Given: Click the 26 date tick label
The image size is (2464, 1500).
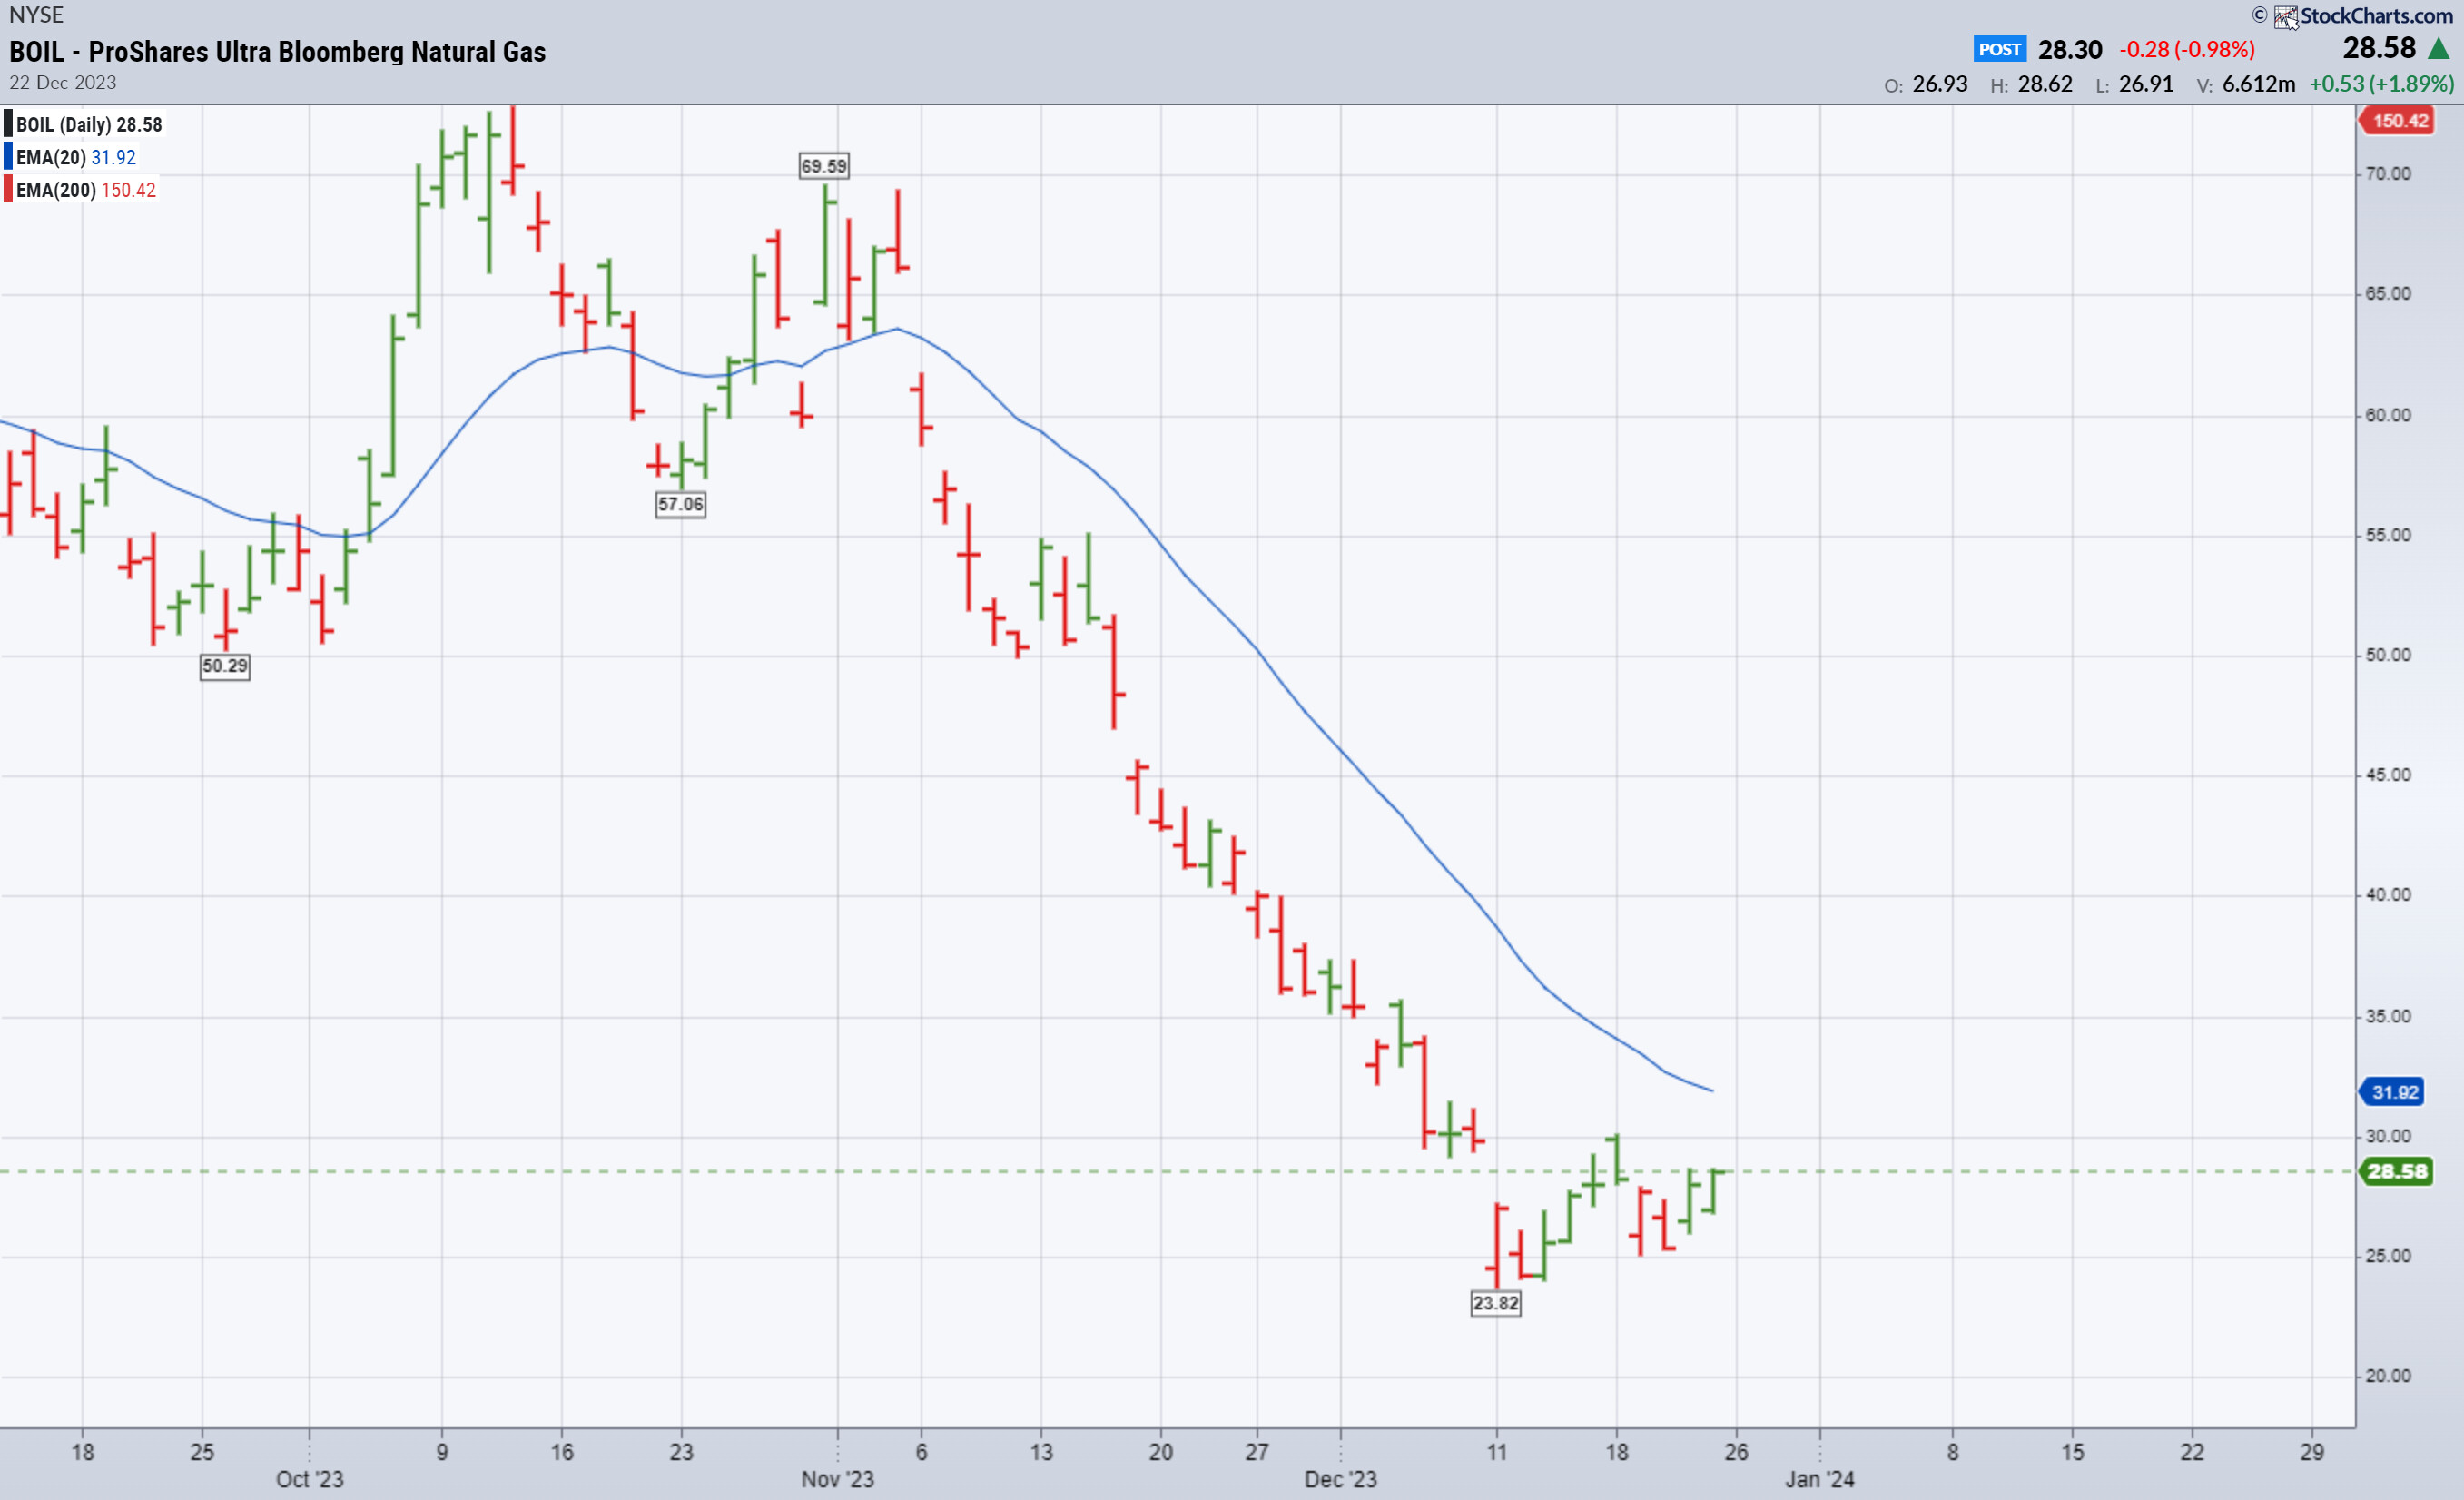Looking at the screenshot, I should (x=1737, y=1452).
